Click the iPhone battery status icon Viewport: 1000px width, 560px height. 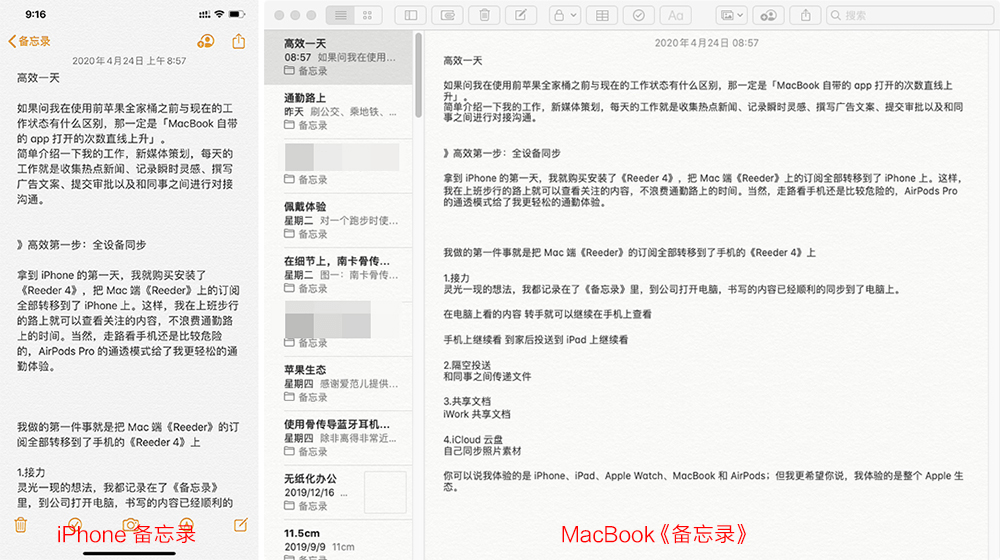[x=237, y=14]
